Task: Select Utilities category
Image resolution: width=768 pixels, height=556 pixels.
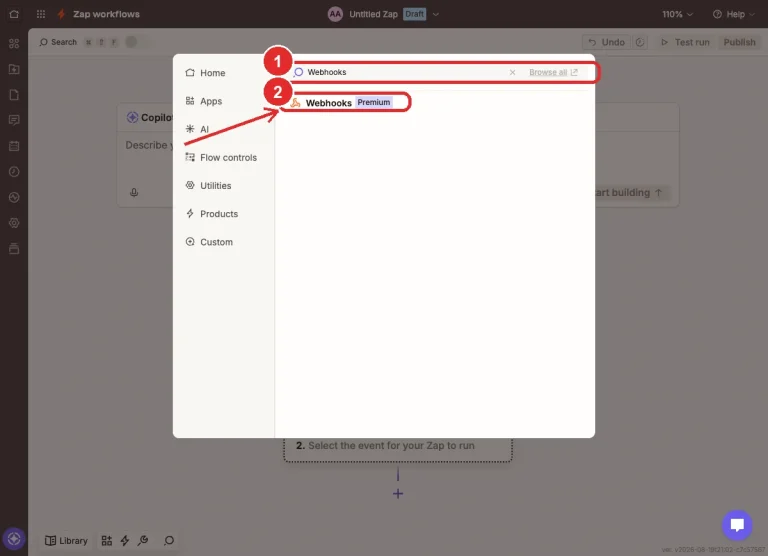Action: tap(208, 186)
